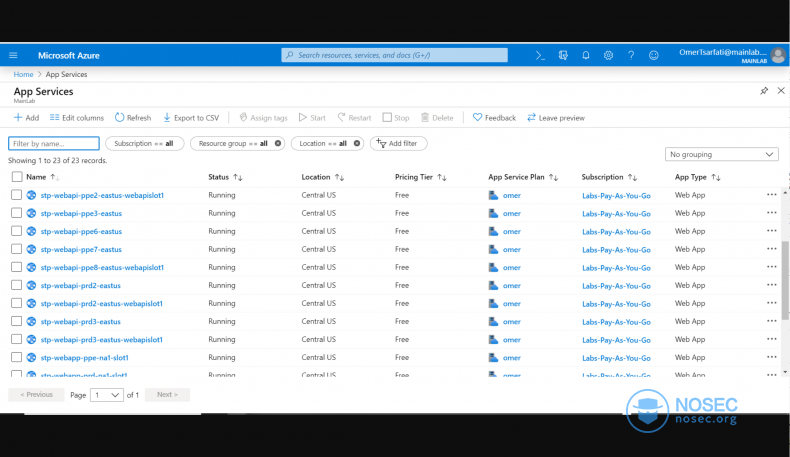Close the App Services blade
The image size is (790, 457).
click(x=781, y=91)
